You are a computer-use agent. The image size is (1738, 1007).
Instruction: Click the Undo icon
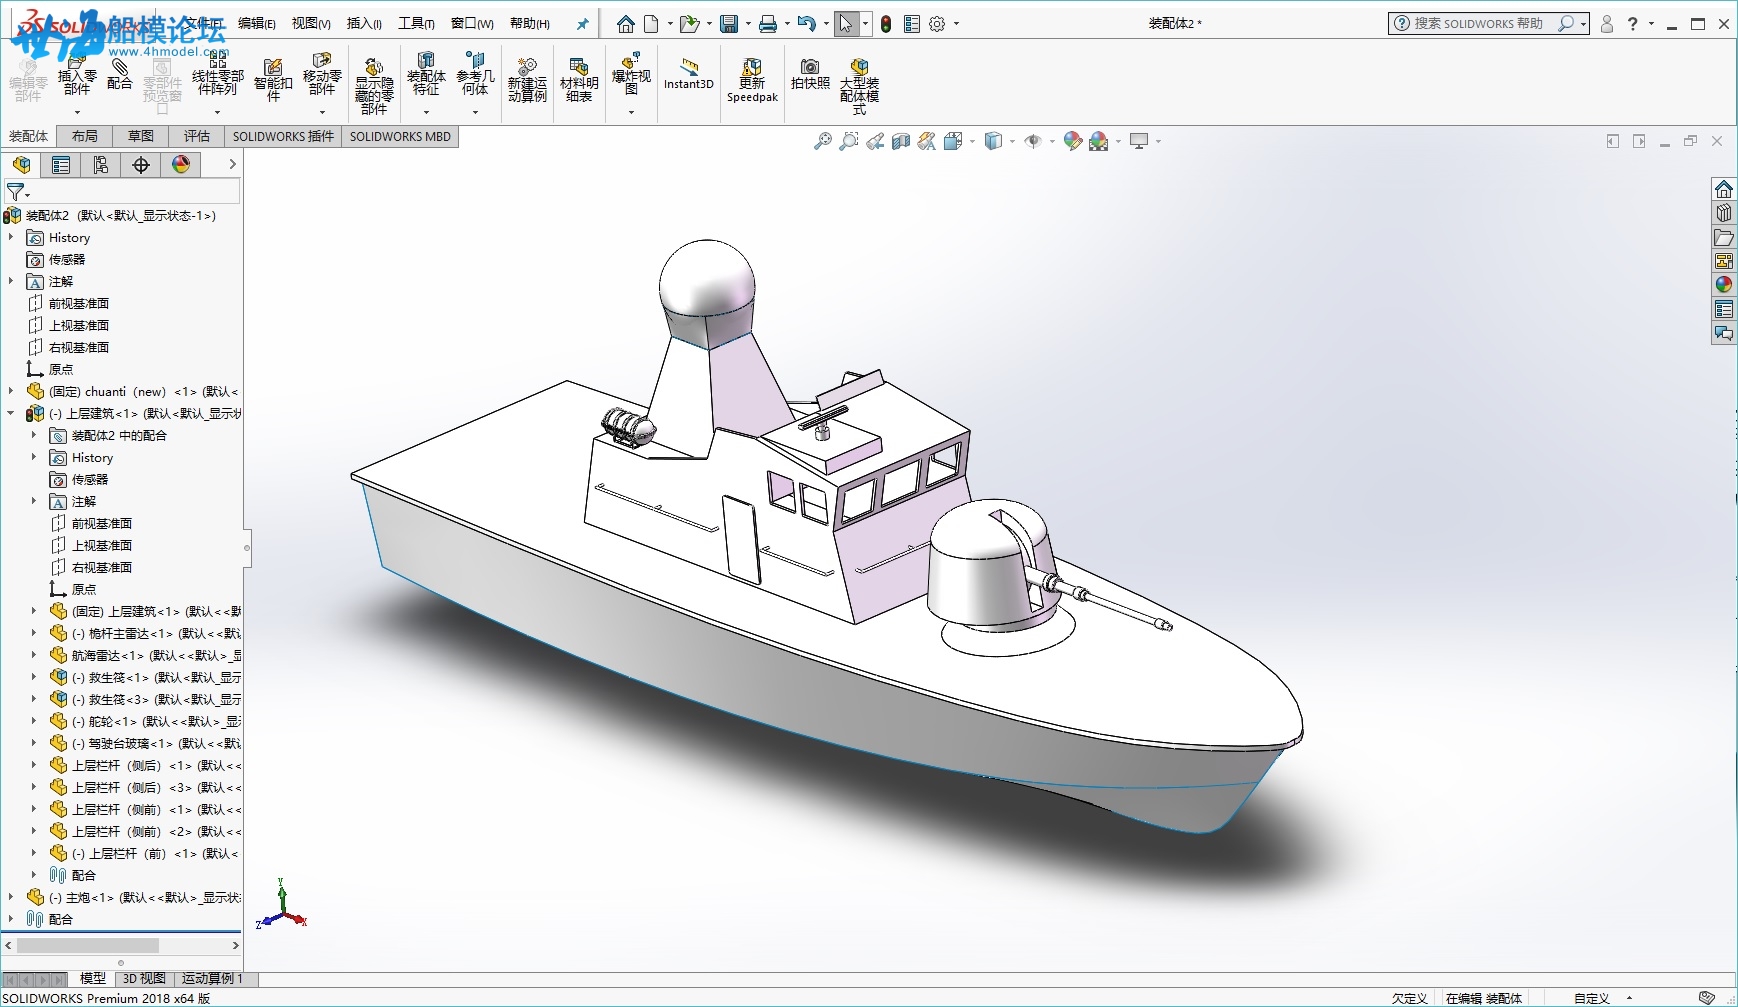click(806, 24)
